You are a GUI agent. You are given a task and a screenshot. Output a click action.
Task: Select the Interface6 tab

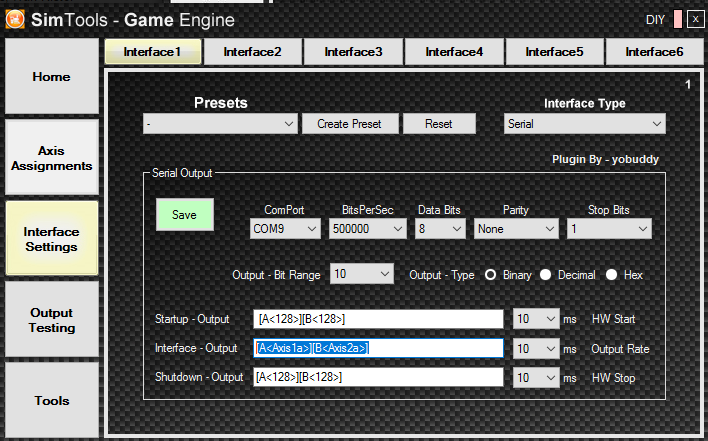pyautogui.click(x=654, y=51)
